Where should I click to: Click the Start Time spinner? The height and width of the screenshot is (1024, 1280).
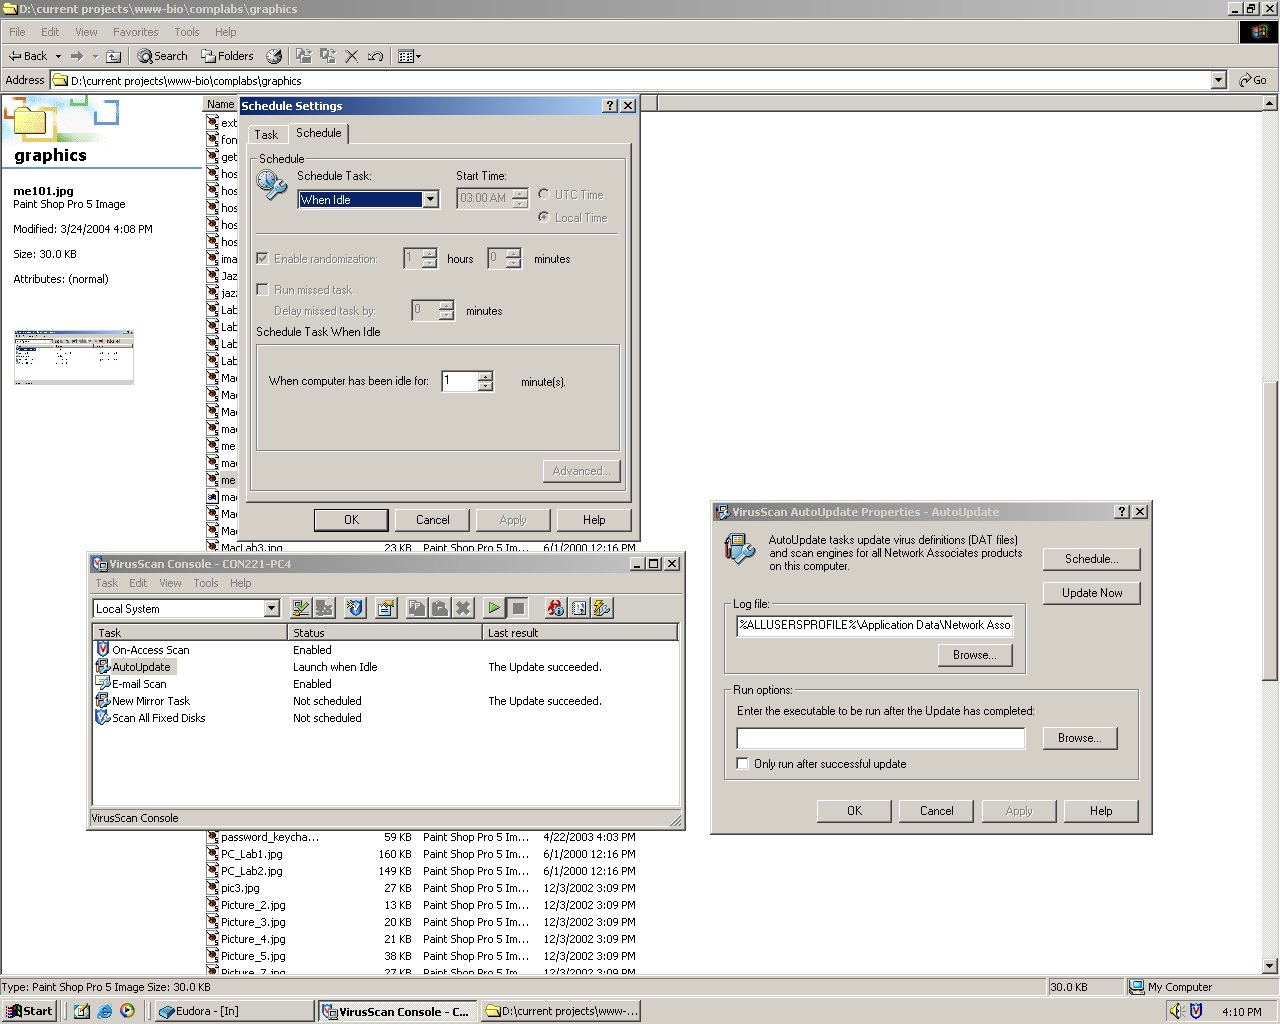pos(519,198)
